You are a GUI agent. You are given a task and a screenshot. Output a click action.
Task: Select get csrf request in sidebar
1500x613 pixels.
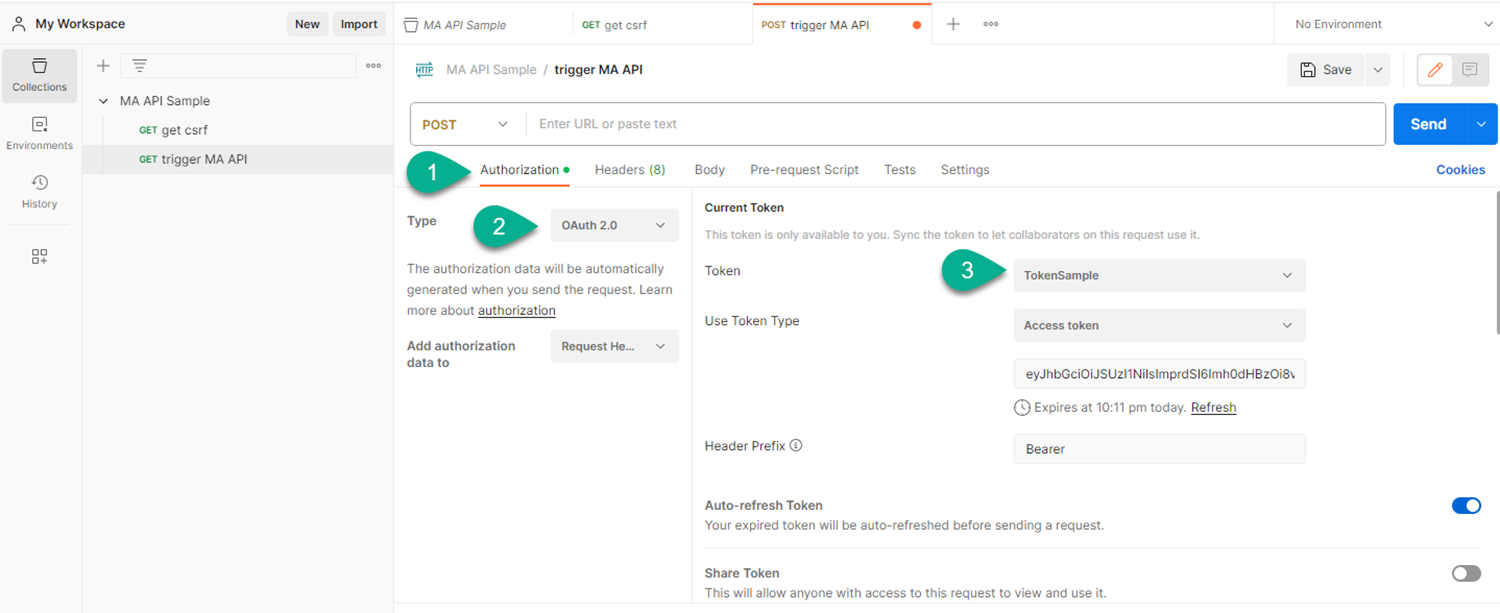[238, 130]
